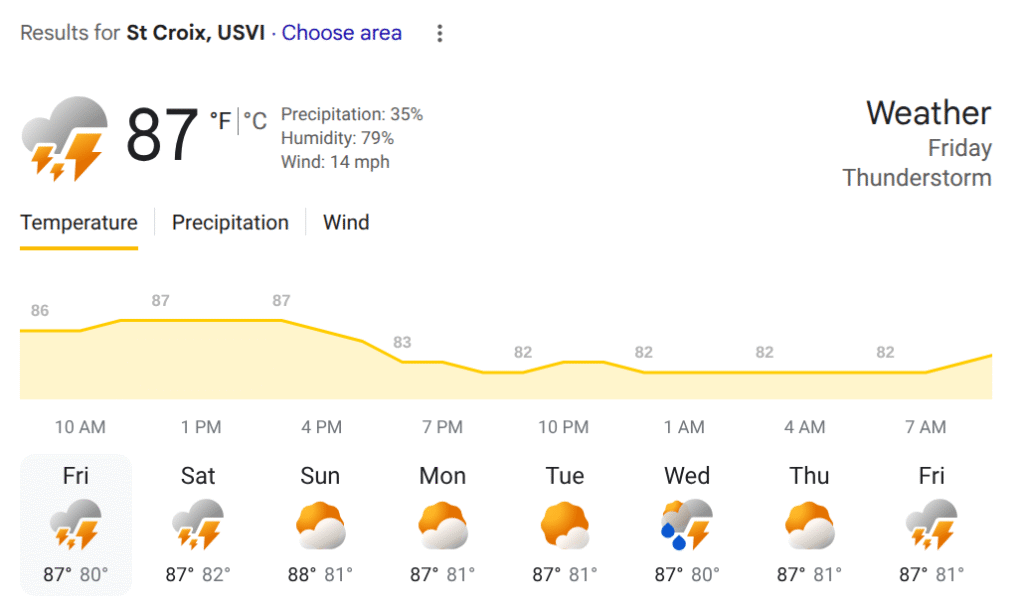Screen dimensions: 1024x610
Task: Select Saturday's thunderstorm forecast icon
Action: [x=198, y=525]
